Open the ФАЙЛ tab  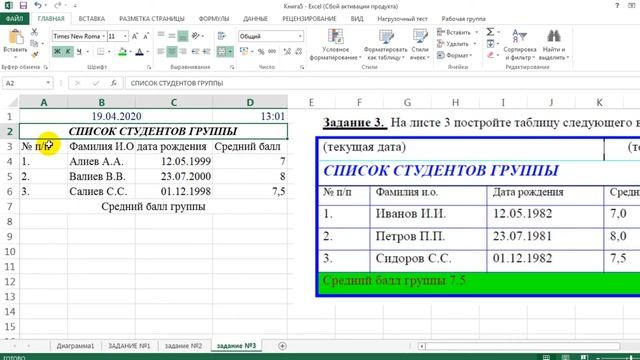tap(14, 19)
